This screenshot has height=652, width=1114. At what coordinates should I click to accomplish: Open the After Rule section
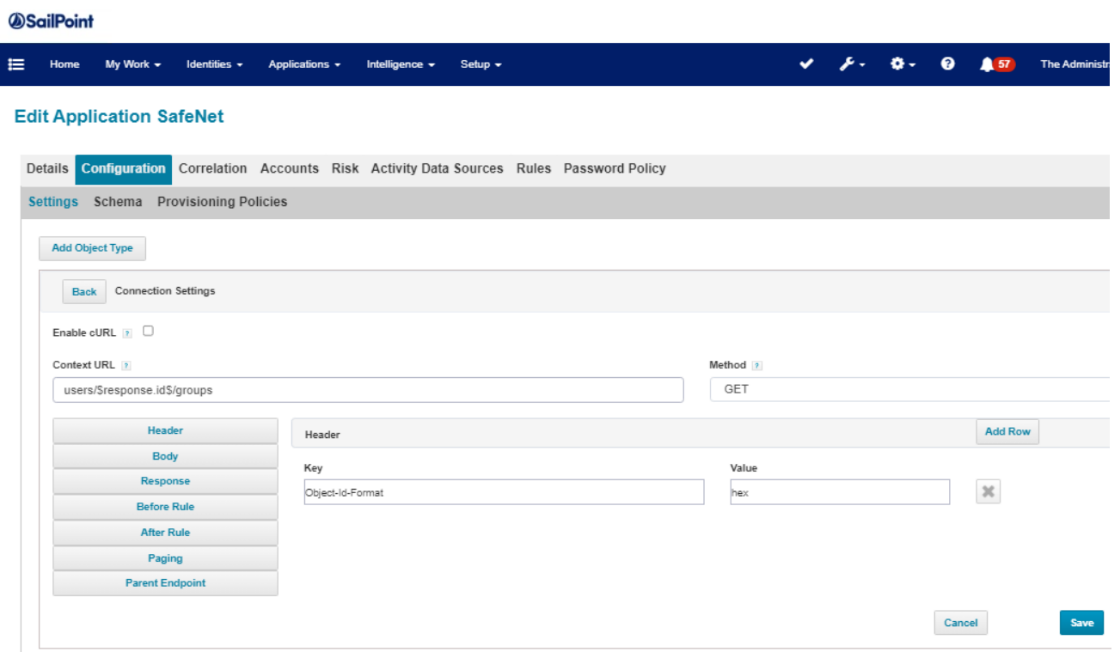click(166, 532)
